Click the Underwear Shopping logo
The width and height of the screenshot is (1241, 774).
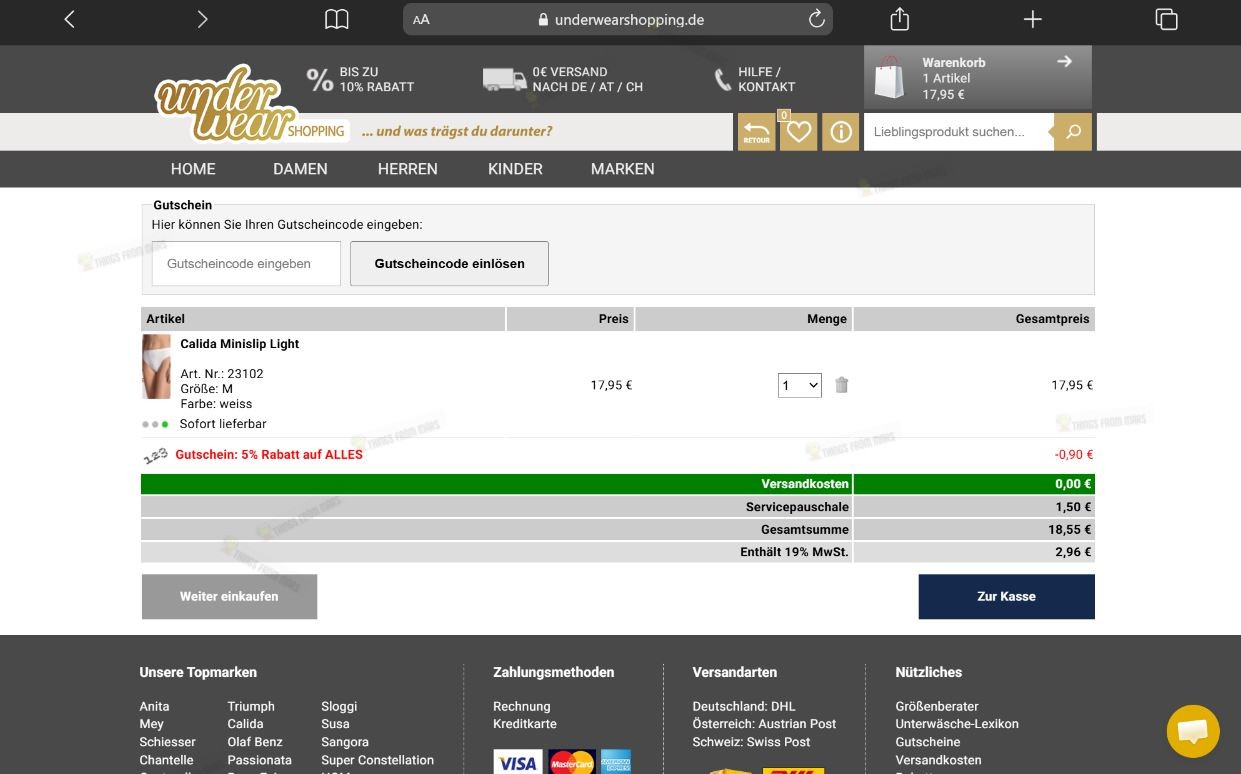click(x=250, y=105)
